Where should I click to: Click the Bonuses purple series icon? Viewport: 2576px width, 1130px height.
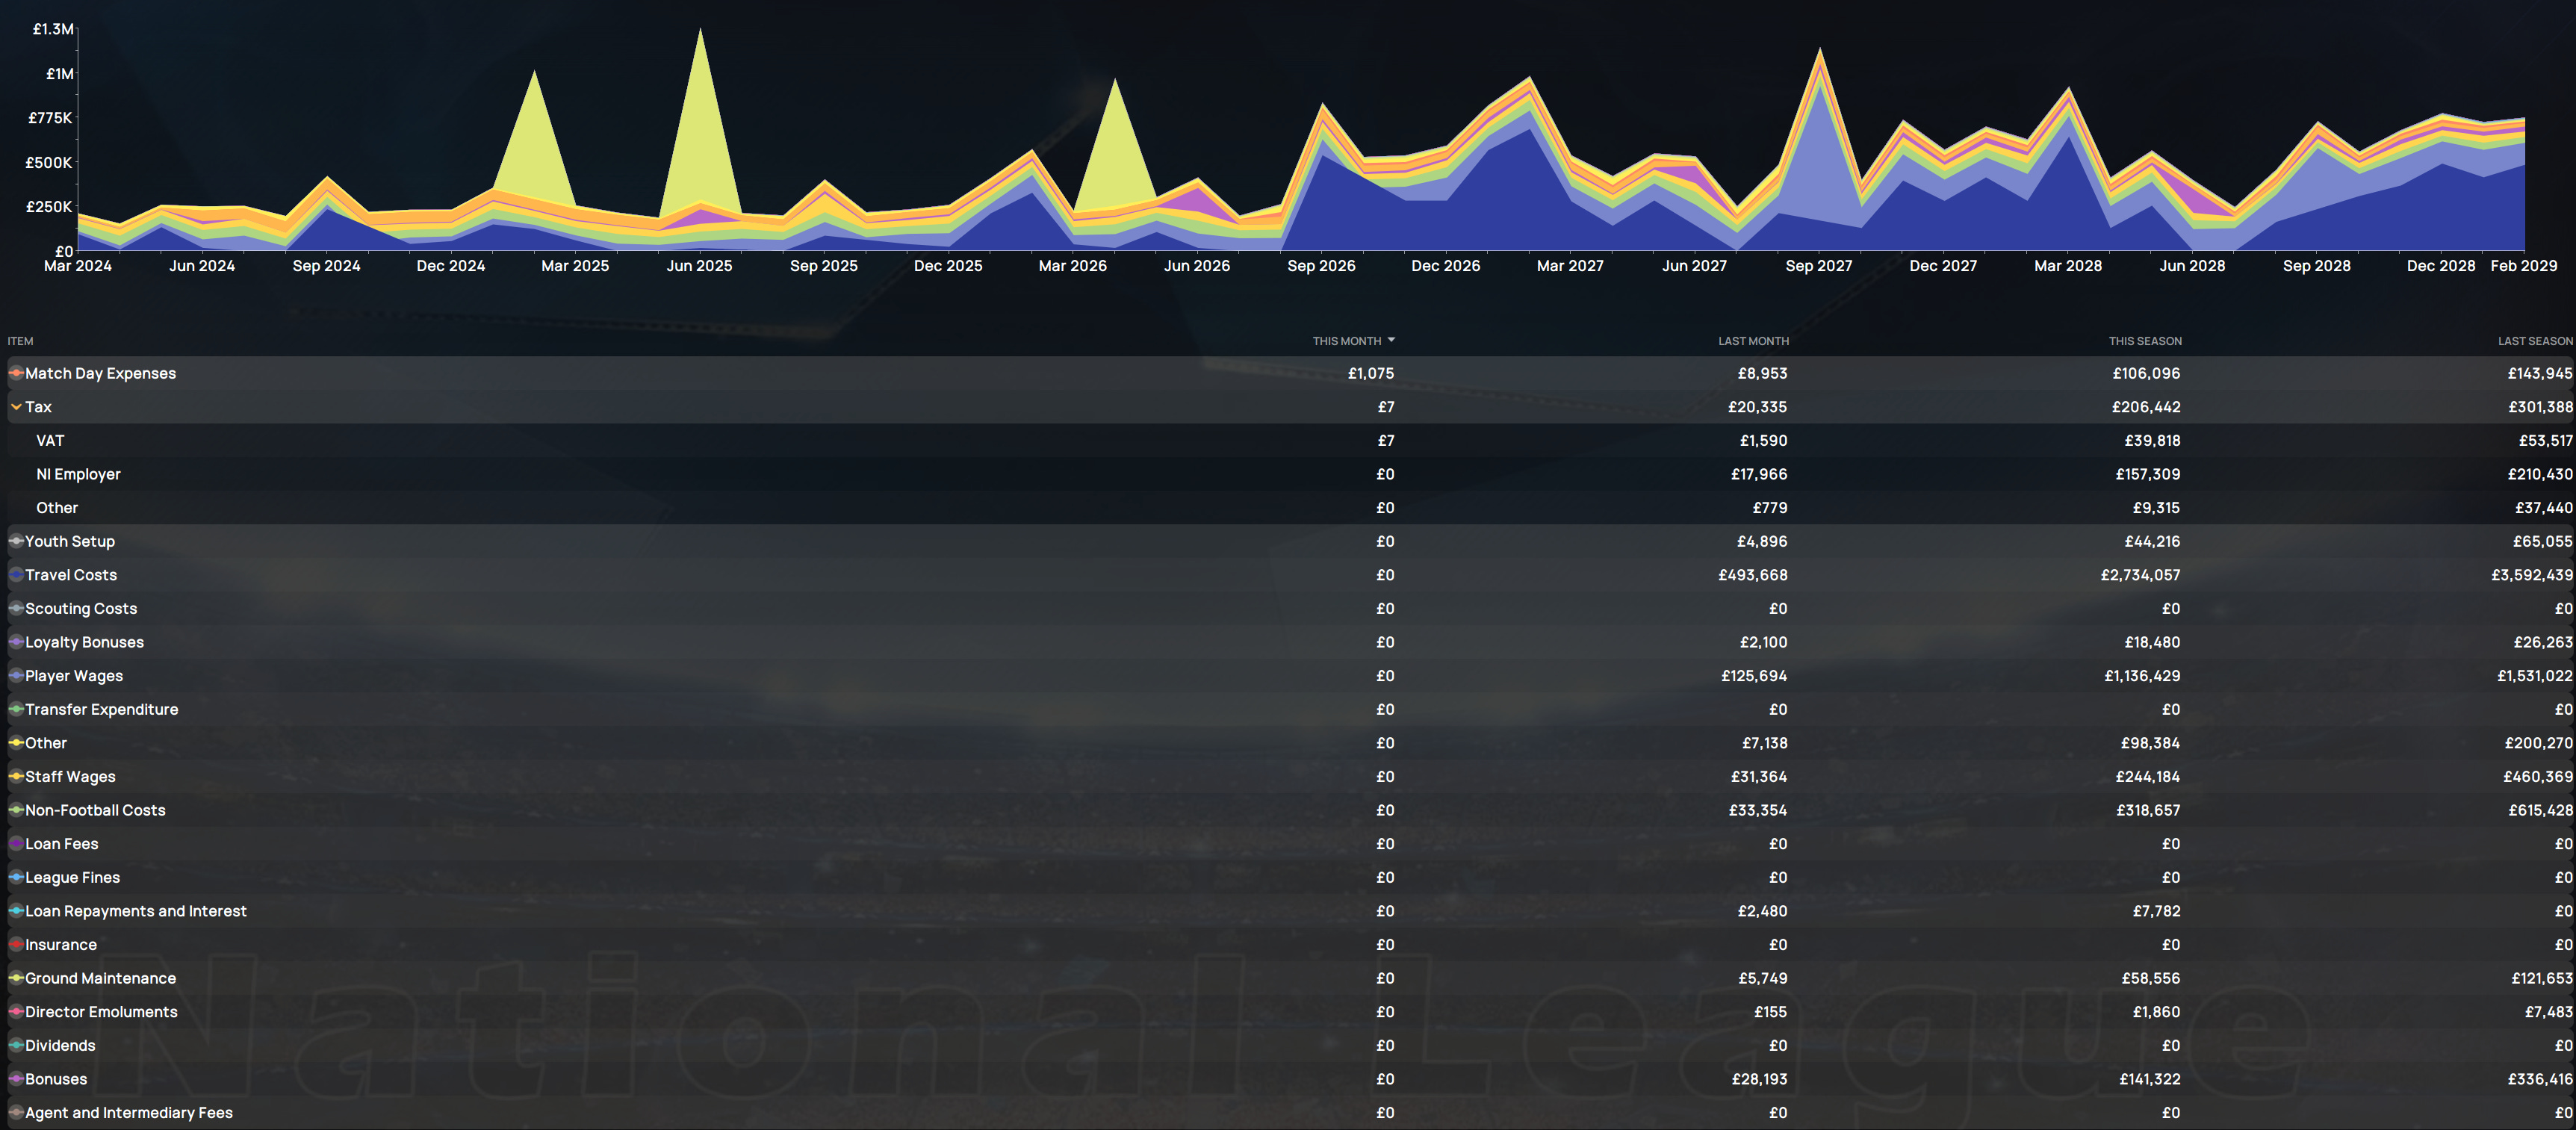point(16,1079)
